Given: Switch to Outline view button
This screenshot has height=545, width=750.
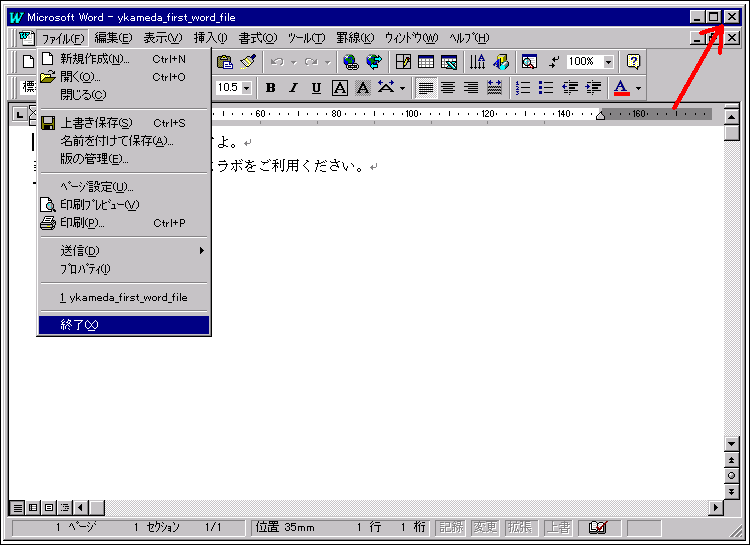Looking at the screenshot, I should pyautogui.click(x=65, y=507).
